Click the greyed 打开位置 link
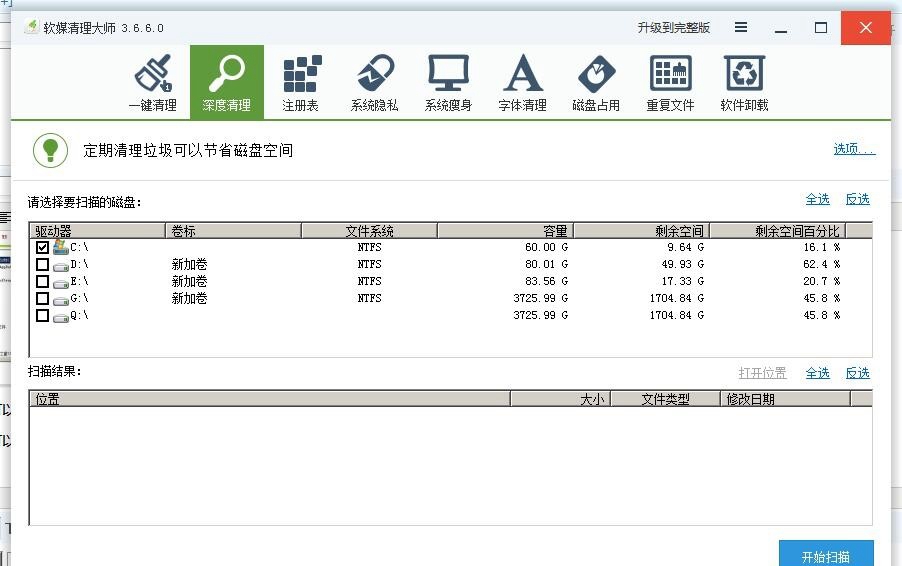The height and width of the screenshot is (566, 902). [x=762, y=373]
